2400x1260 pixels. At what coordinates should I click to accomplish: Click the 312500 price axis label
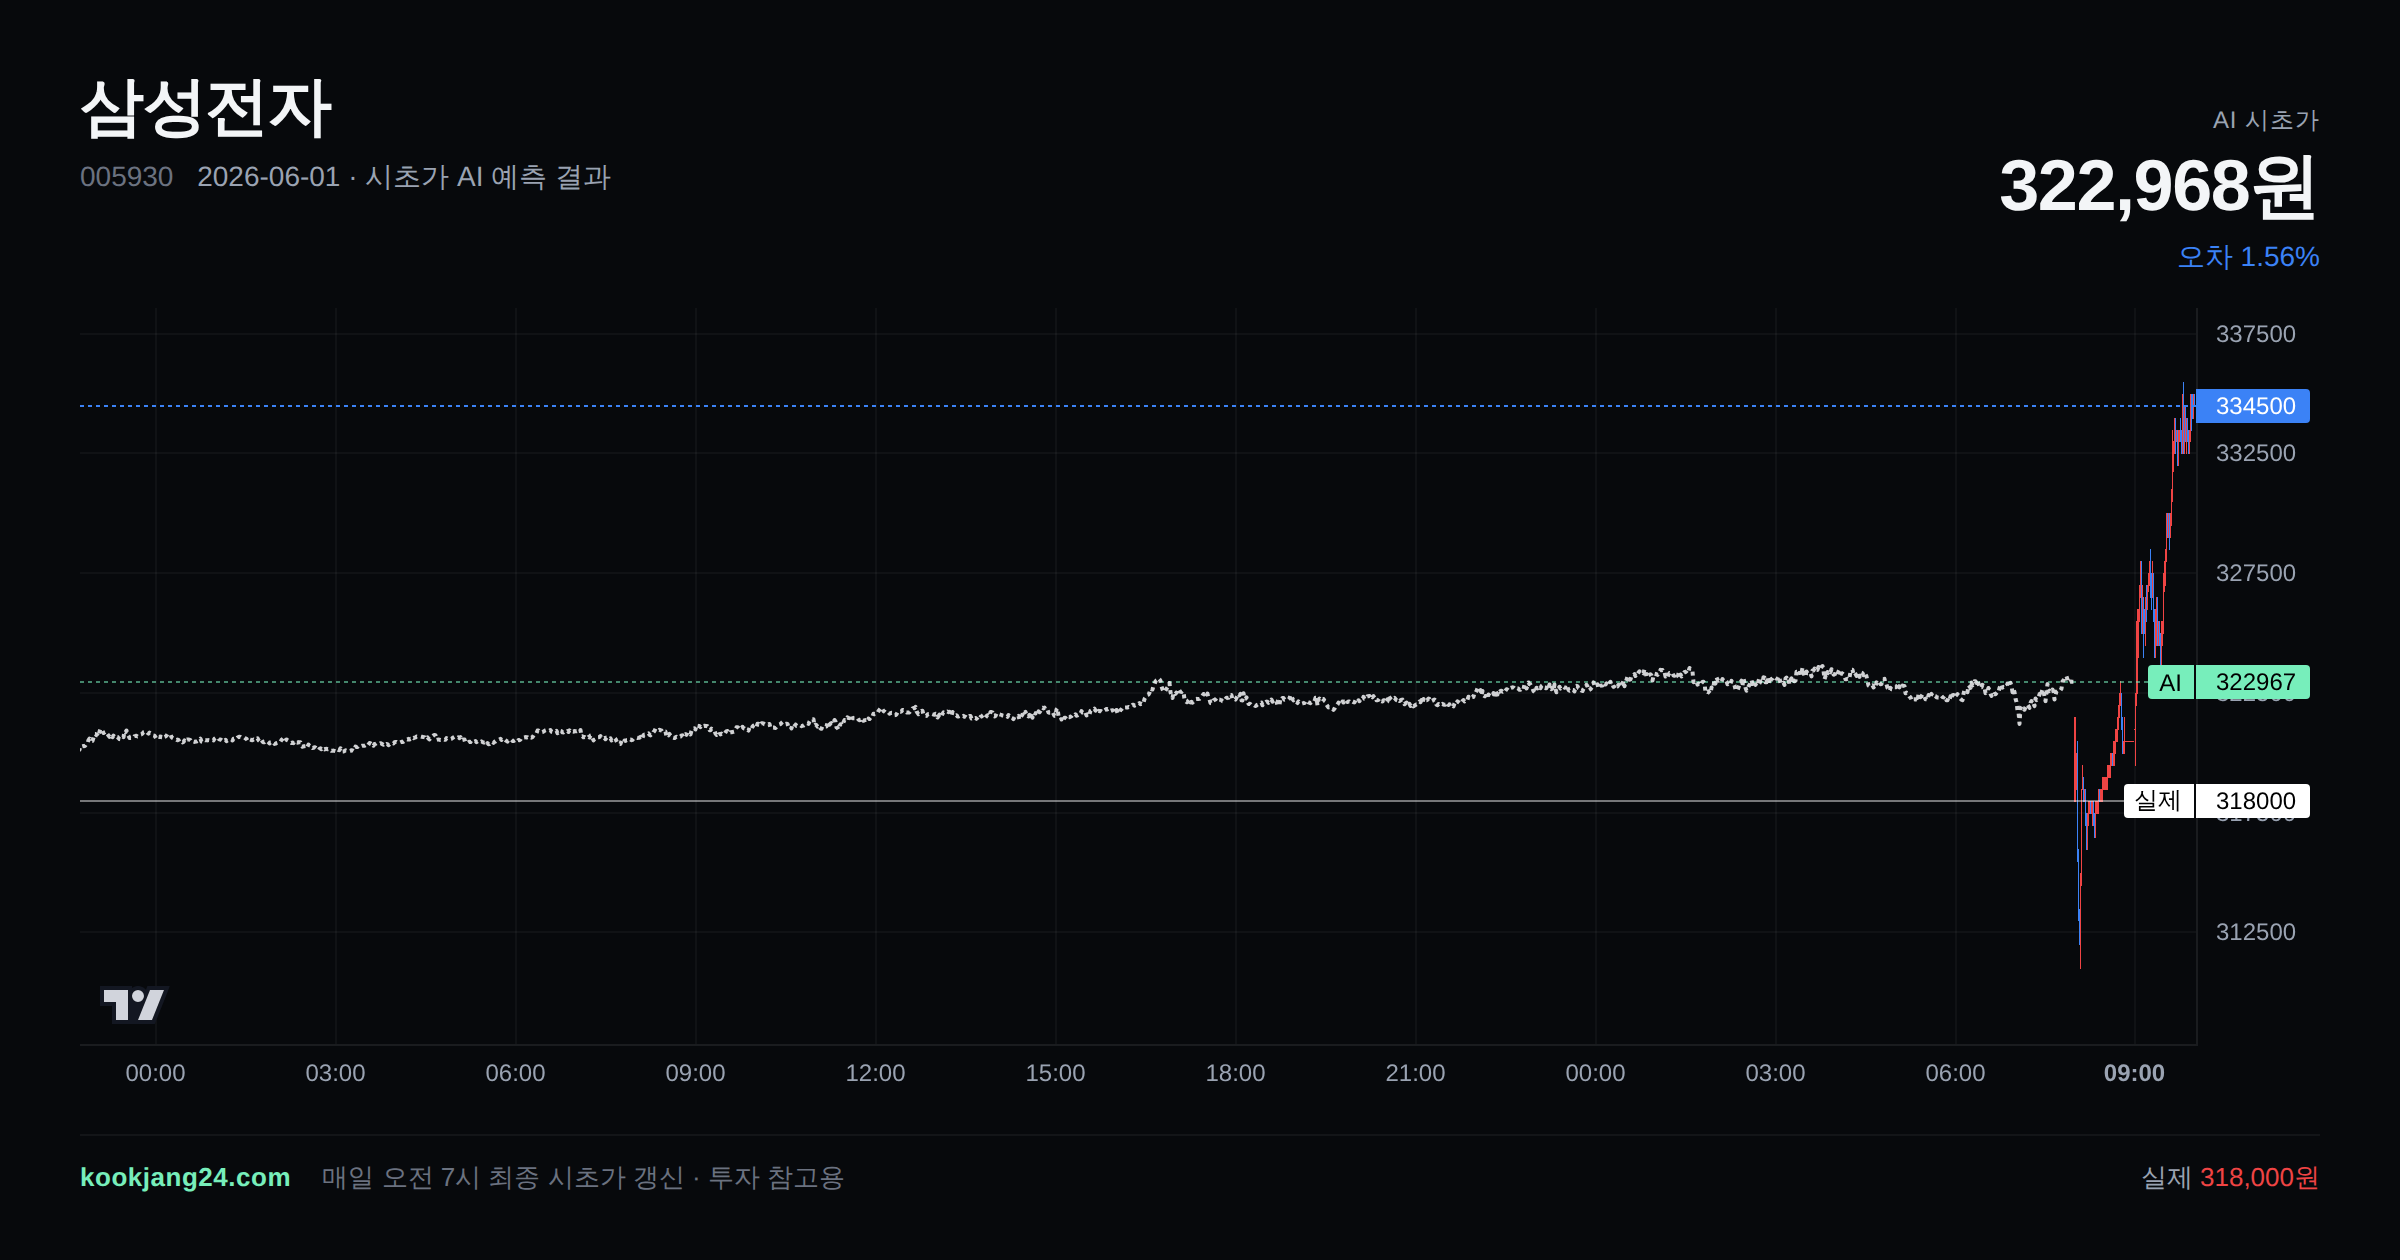(2255, 932)
